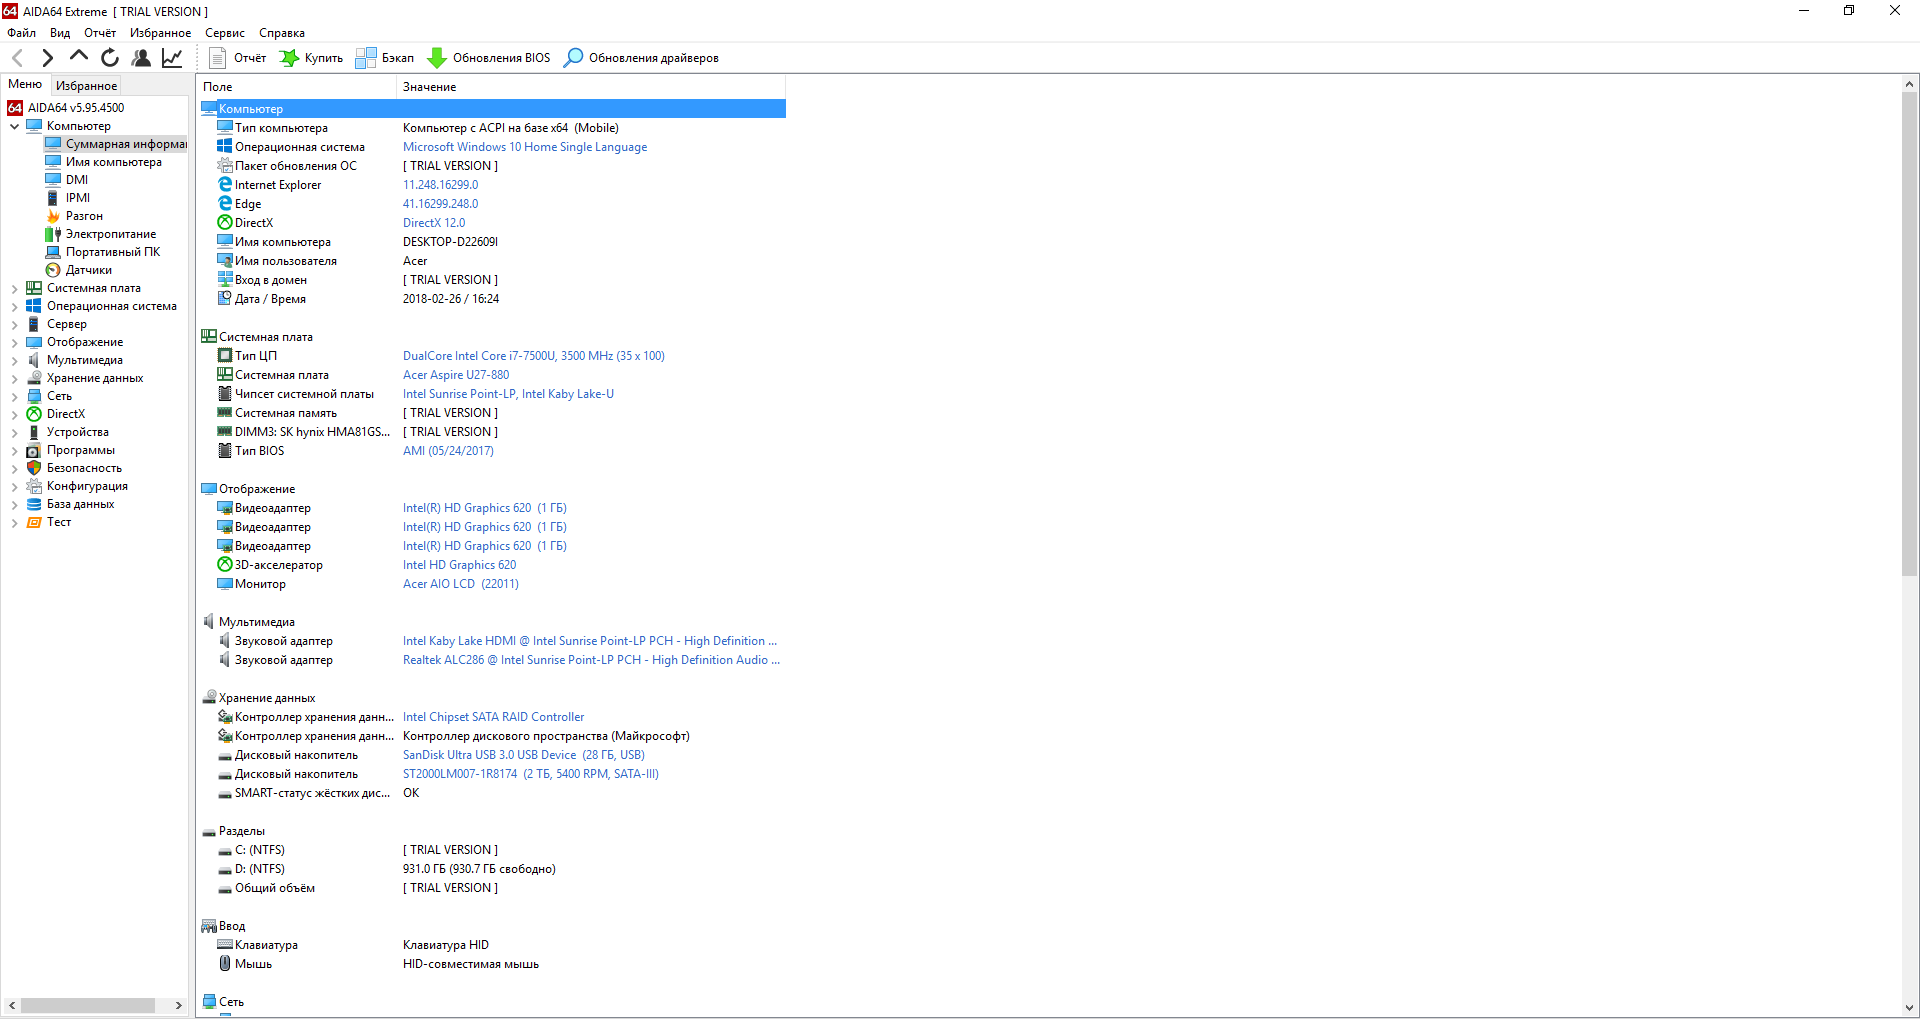This screenshot has height=1019, width=1920.
Task: Open the Отчёт report toolbar button
Action: (x=238, y=58)
